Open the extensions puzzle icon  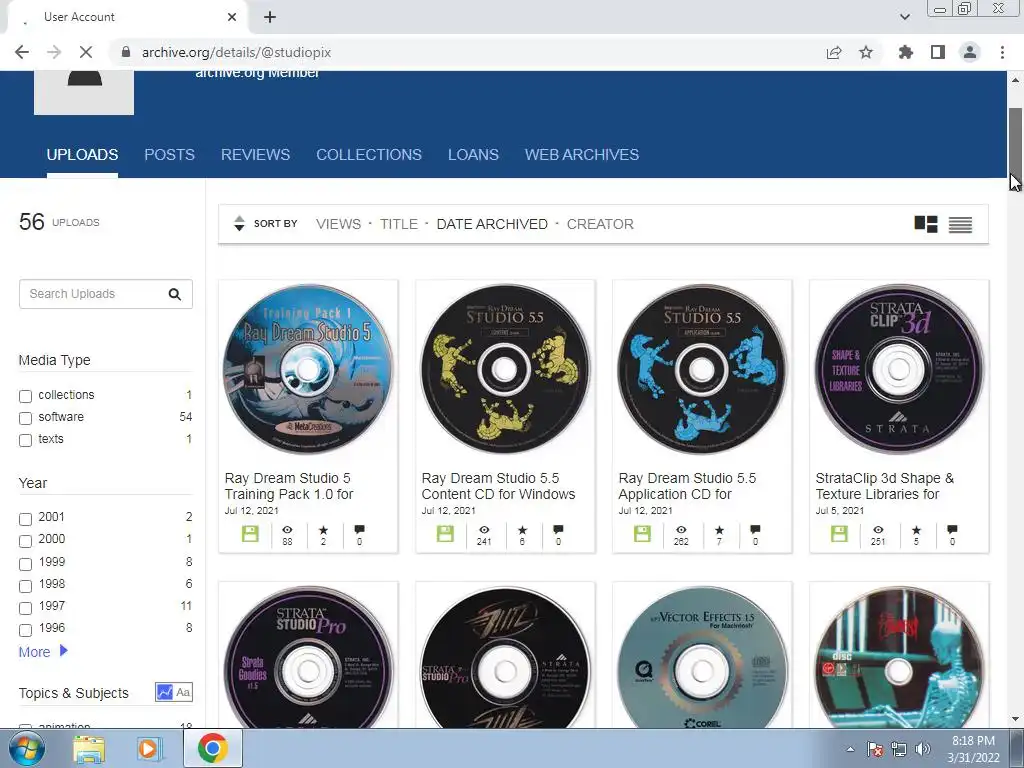point(905,52)
